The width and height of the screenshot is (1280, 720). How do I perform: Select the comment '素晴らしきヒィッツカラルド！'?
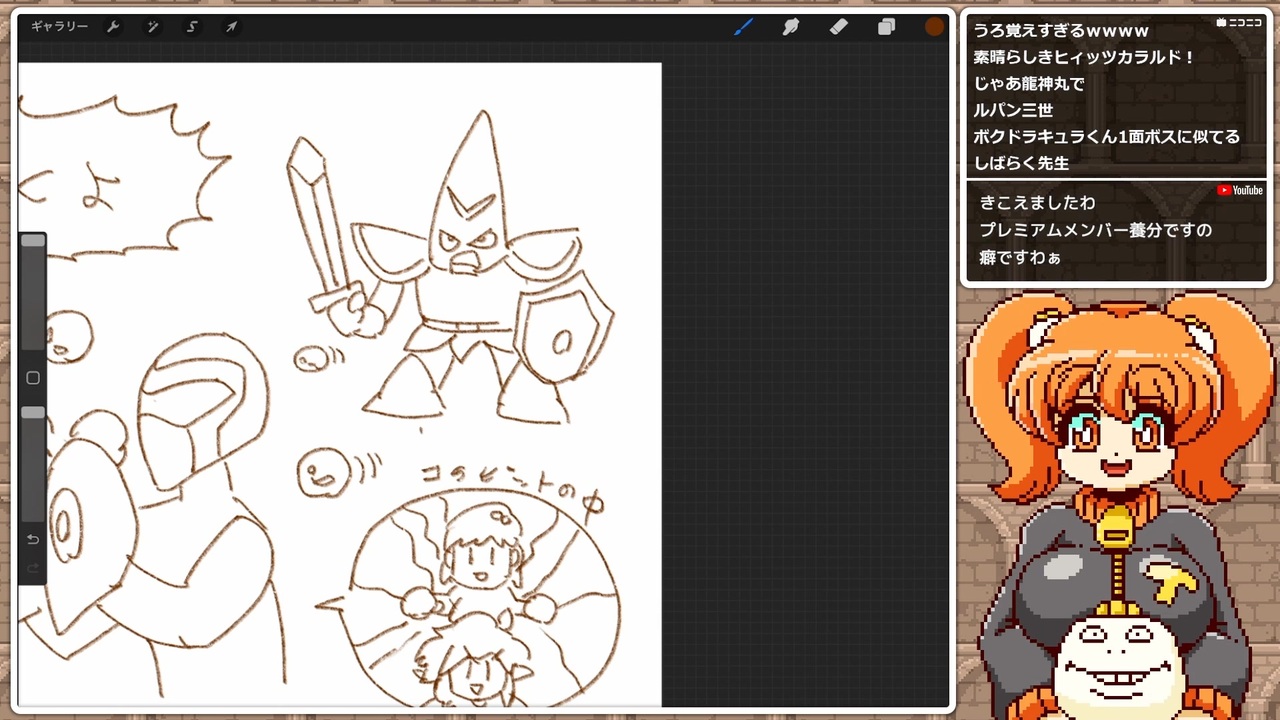pos(1085,57)
